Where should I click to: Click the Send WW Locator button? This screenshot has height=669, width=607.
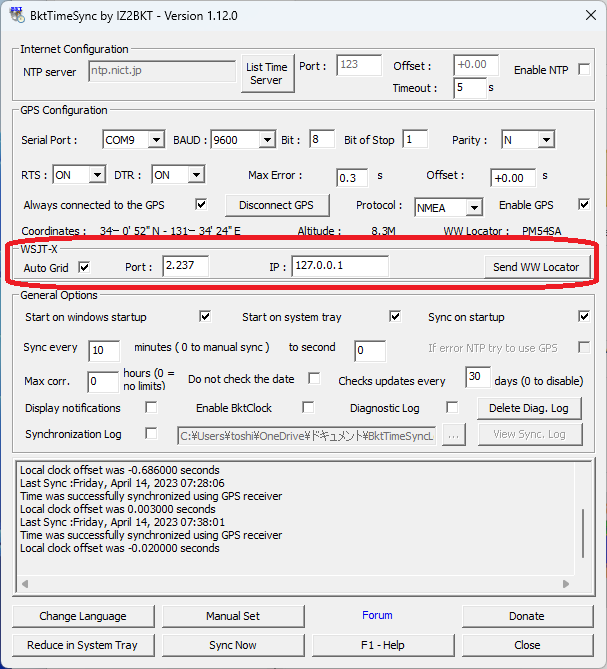pyautogui.click(x=537, y=267)
